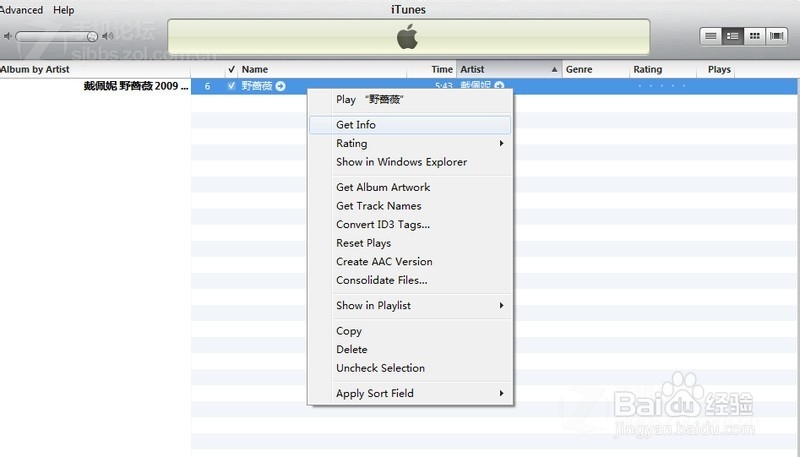The height and width of the screenshot is (457, 800).
Task: Sort by the Plays column header
Action: point(716,69)
